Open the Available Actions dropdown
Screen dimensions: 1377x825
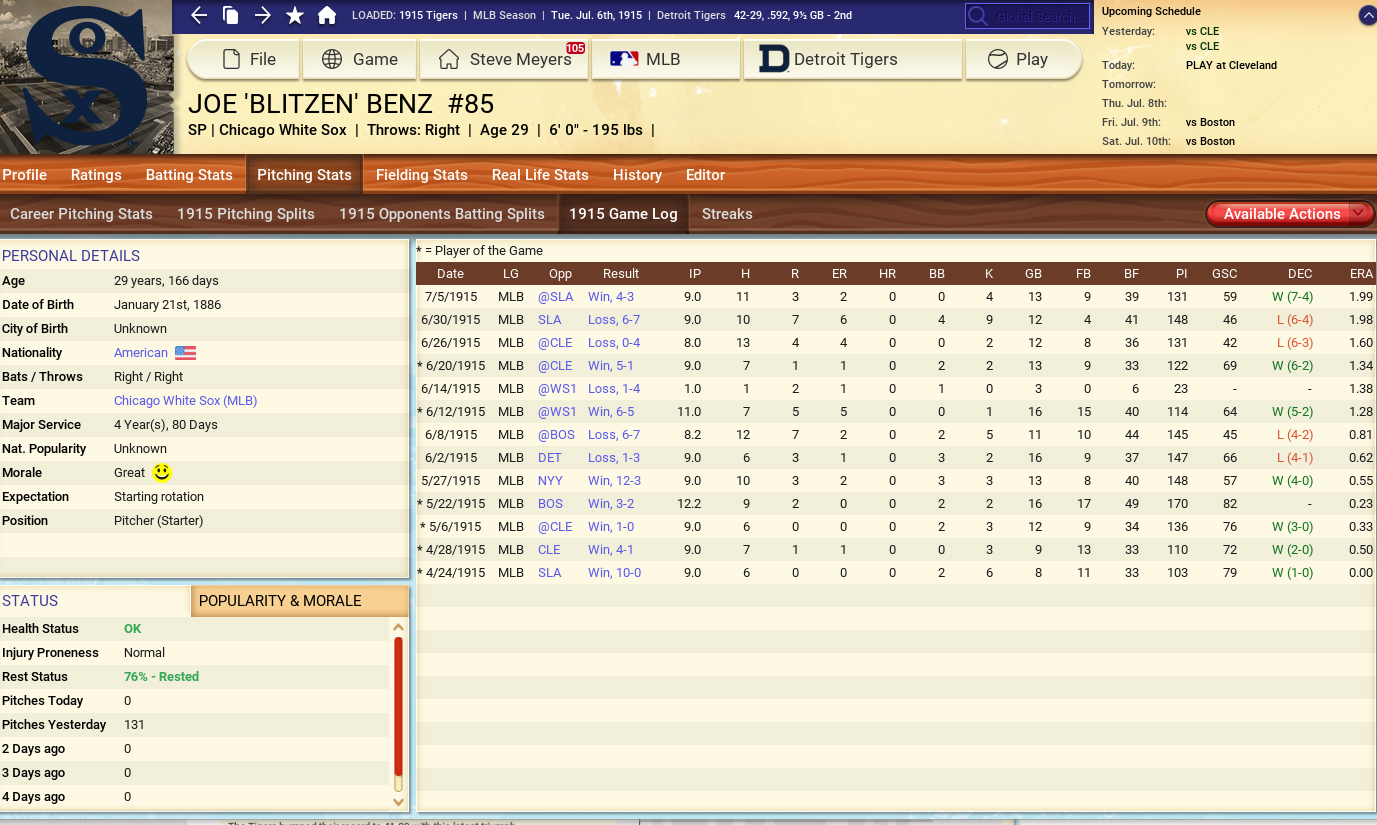[x=1289, y=214]
